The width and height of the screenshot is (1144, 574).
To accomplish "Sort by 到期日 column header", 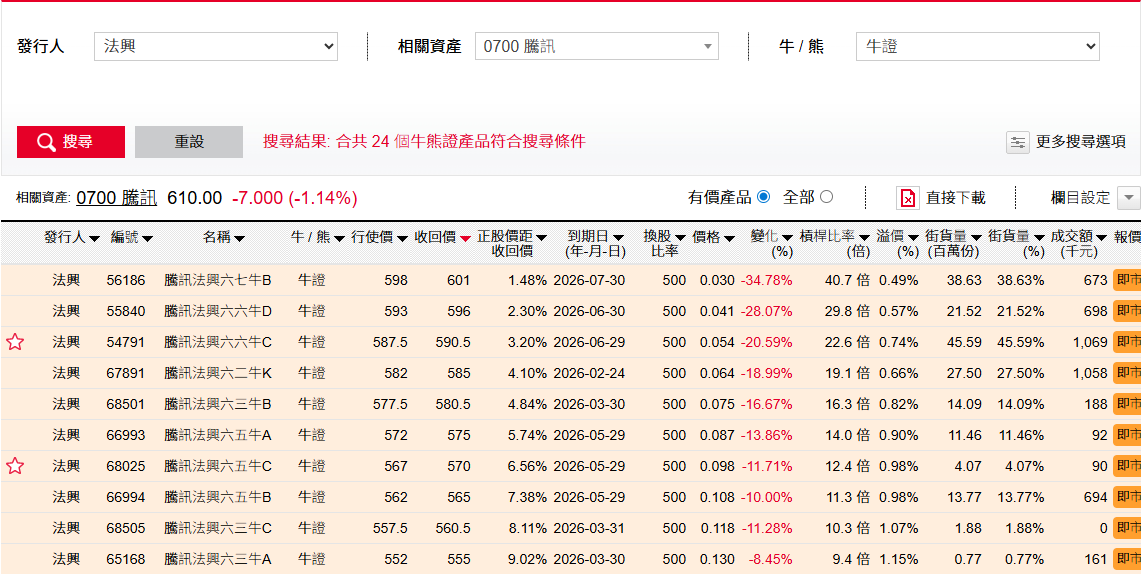I will click(x=596, y=244).
